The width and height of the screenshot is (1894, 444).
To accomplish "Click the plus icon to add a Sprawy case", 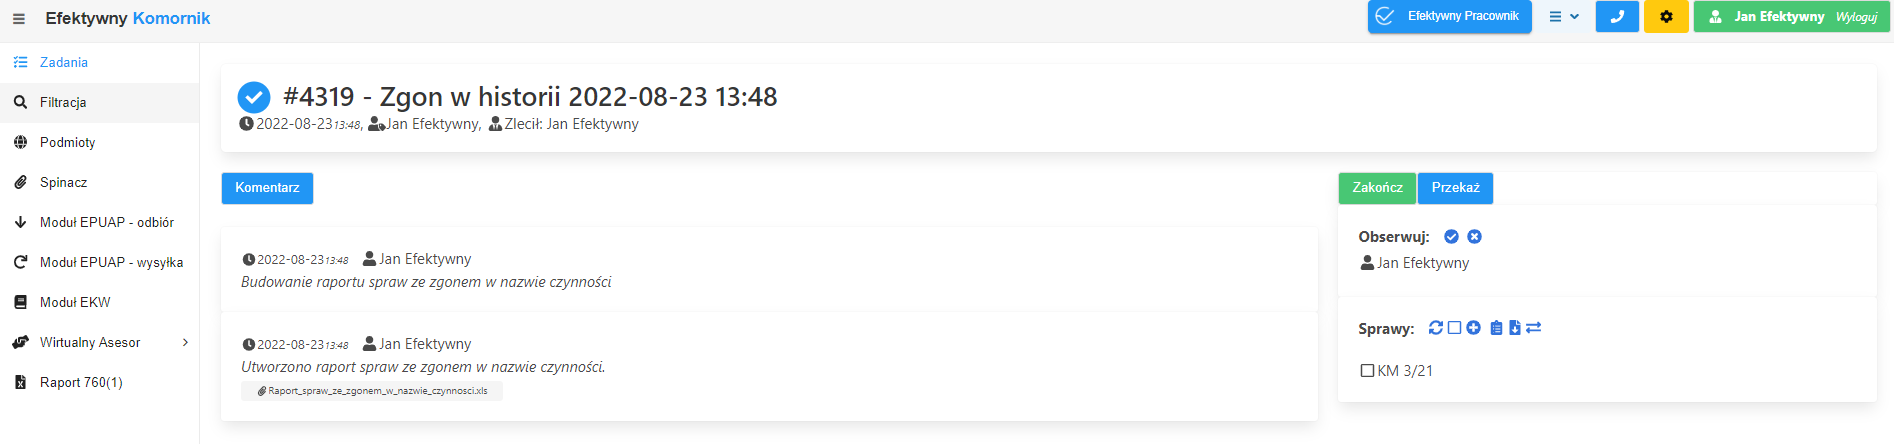I will click(x=1474, y=328).
